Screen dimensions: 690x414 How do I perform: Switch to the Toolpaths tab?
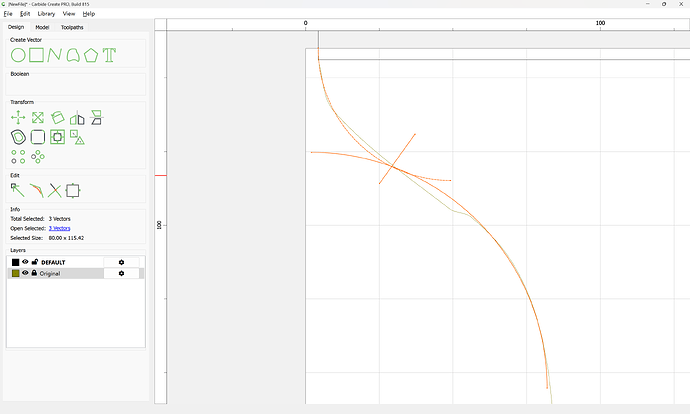point(73,27)
